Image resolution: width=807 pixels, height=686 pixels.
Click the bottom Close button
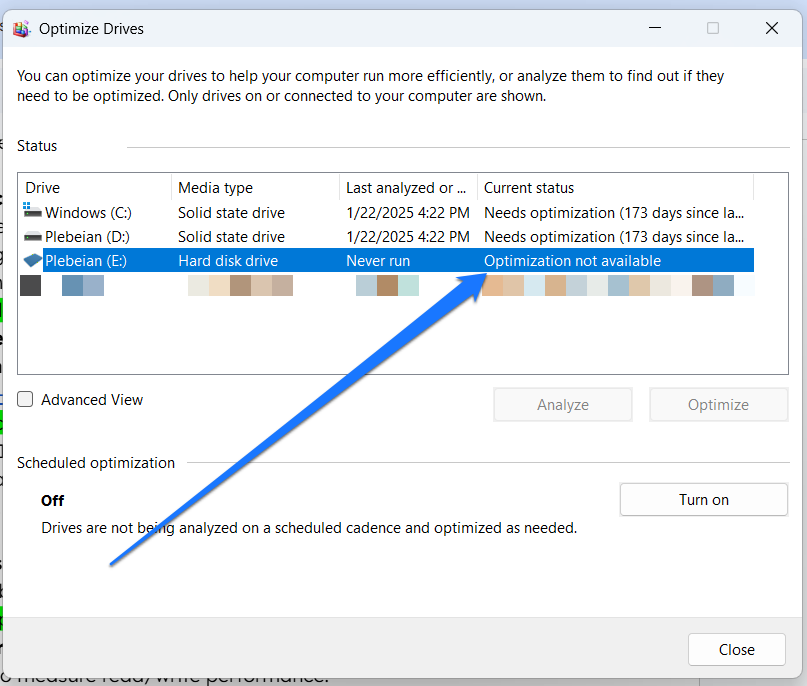[736, 650]
